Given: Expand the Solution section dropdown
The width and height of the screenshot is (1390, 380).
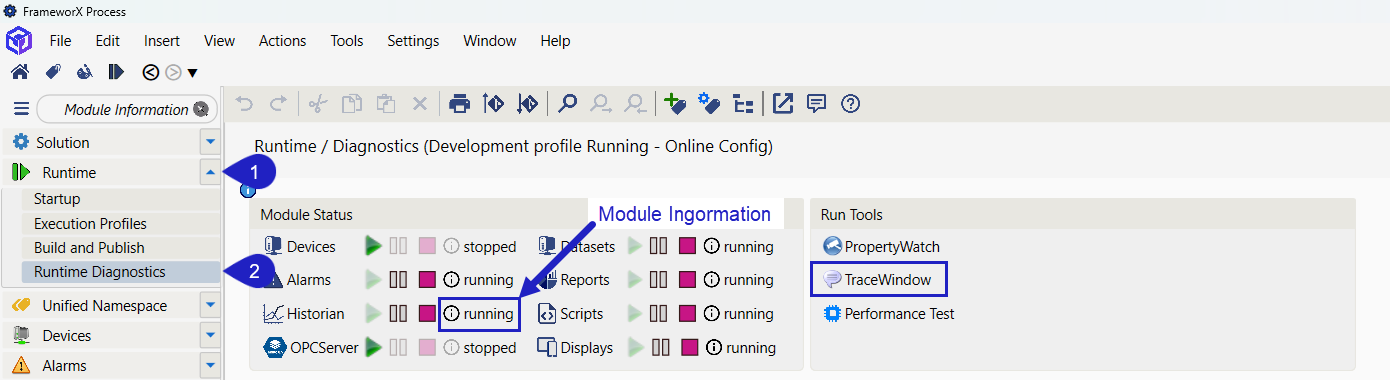Looking at the screenshot, I should click(x=209, y=142).
